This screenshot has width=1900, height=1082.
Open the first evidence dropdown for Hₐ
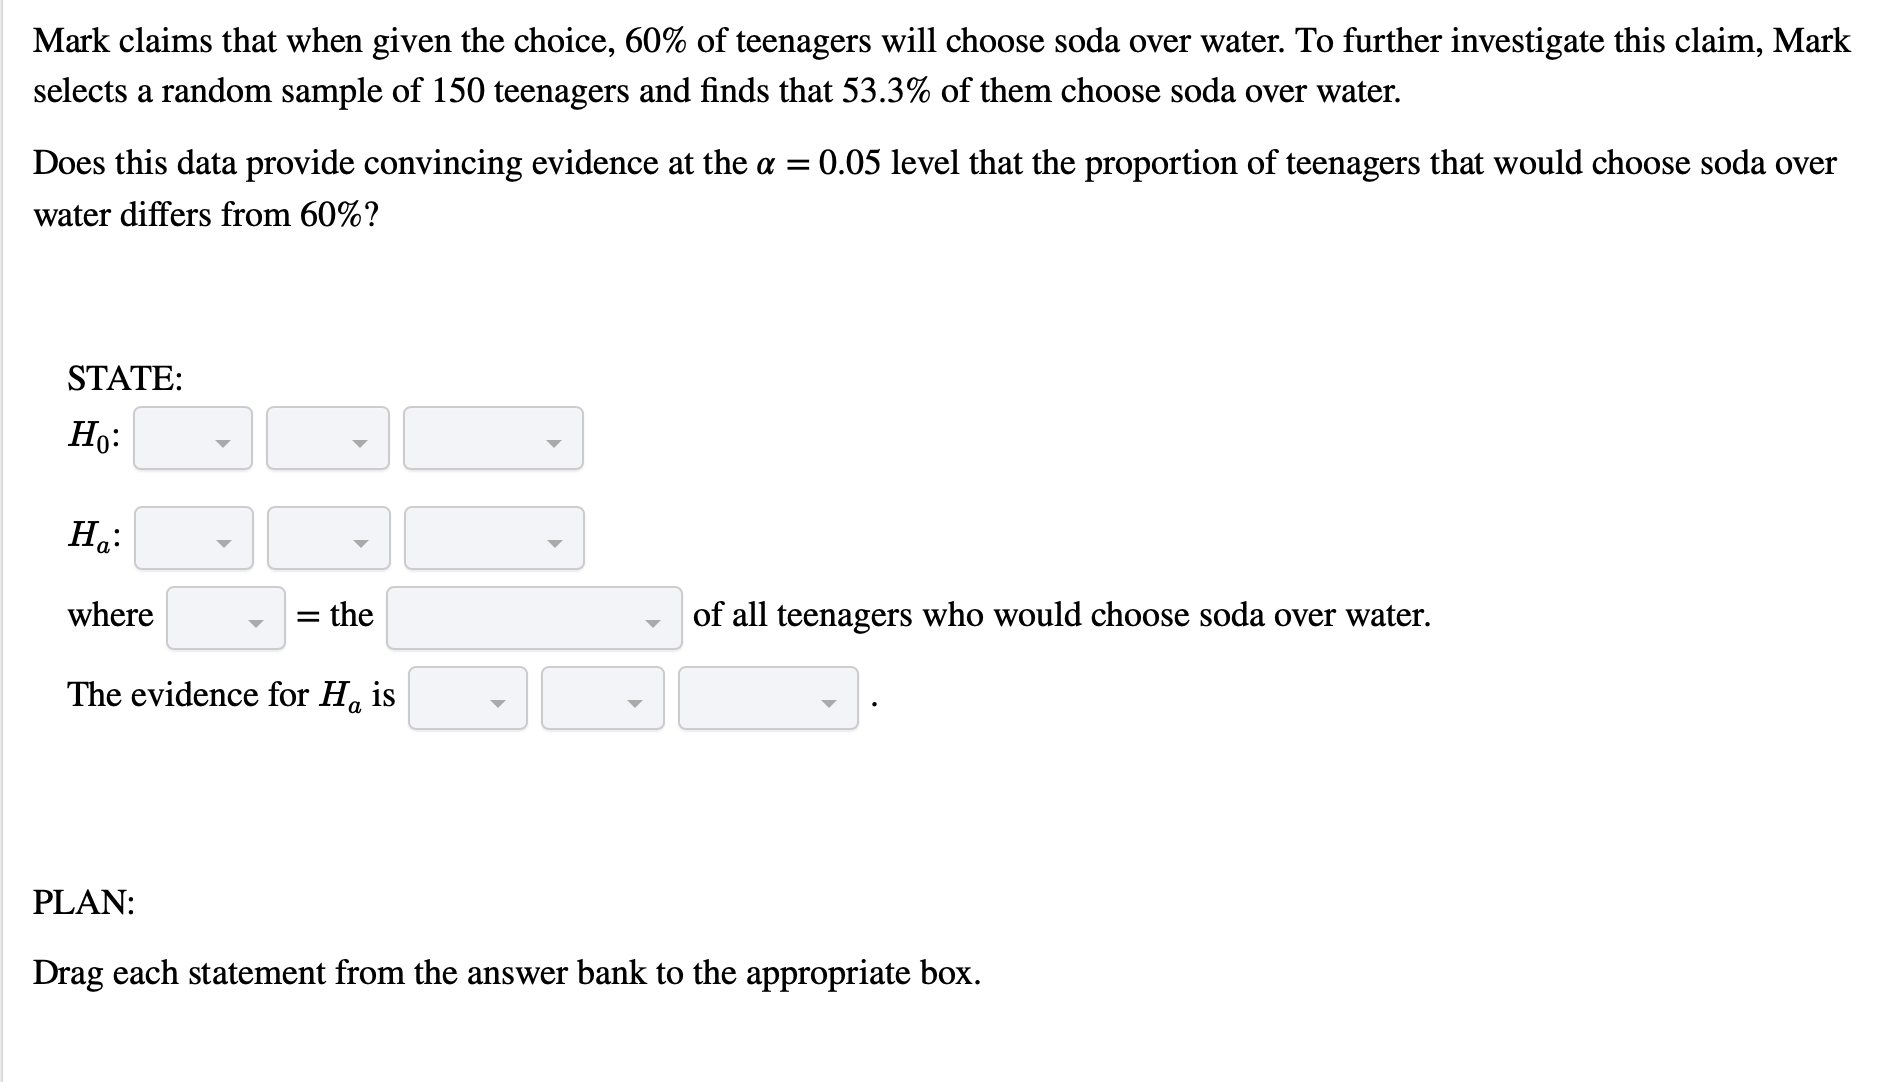pos(466,698)
